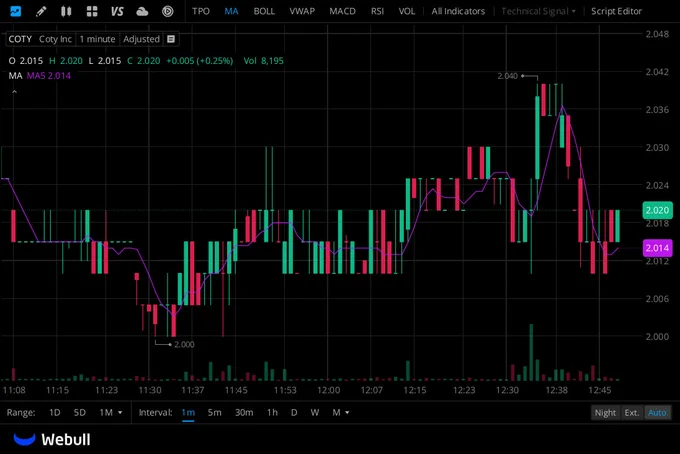680x454 pixels.
Task: Click the 2.036 price axis label
Action: 657,110
